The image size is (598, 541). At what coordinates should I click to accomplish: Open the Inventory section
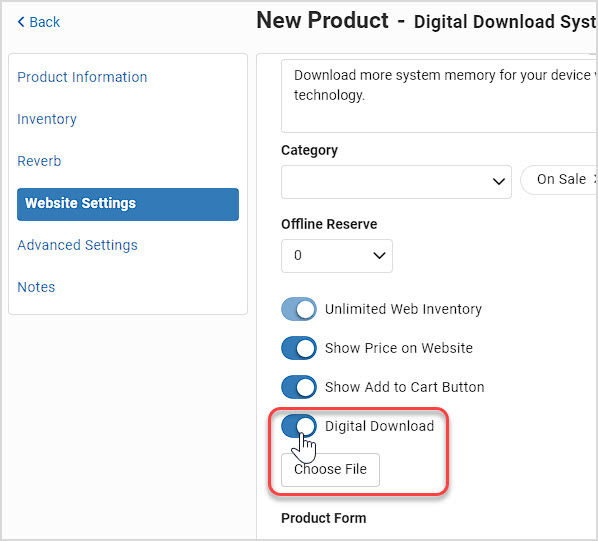point(47,119)
